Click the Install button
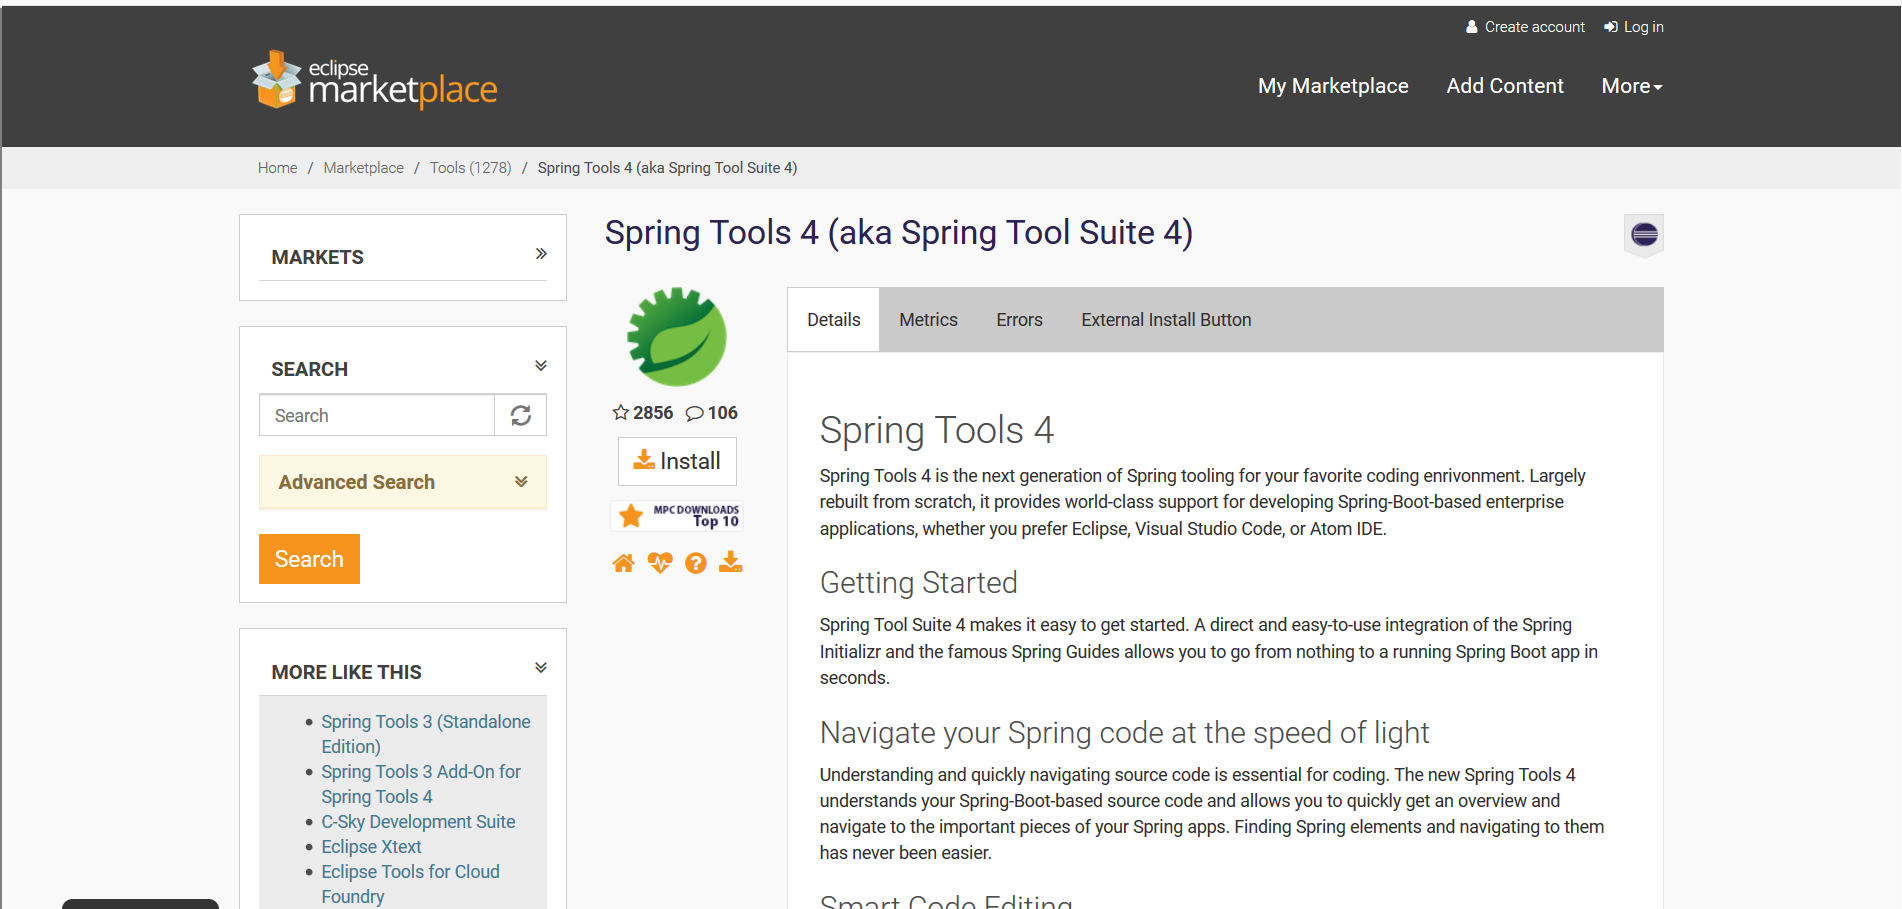This screenshot has height=909, width=1902. point(677,461)
